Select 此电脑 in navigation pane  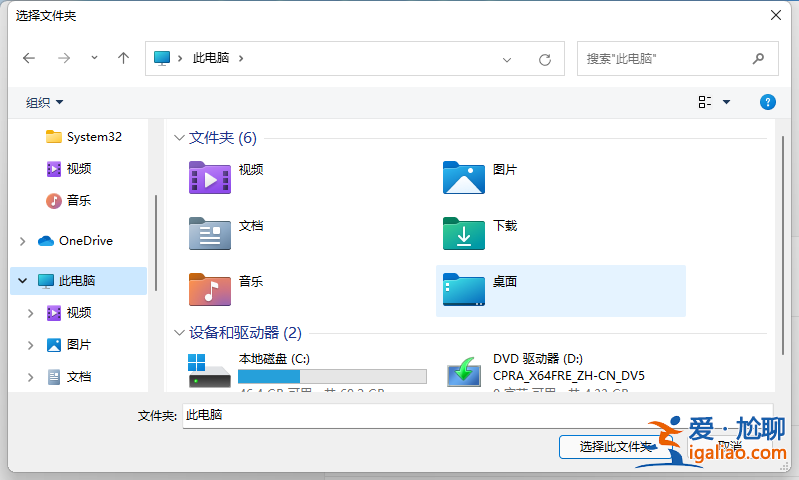tap(78, 280)
